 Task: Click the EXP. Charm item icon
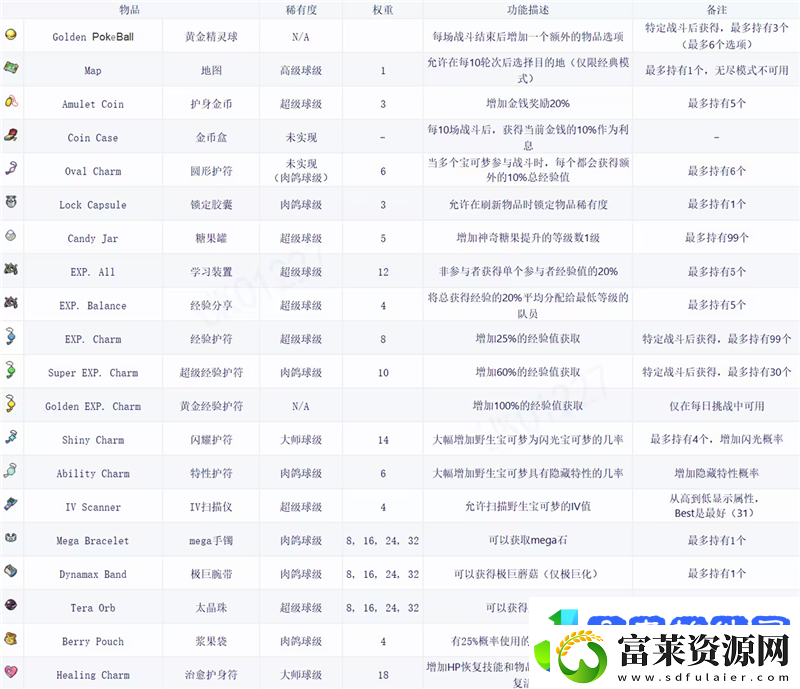coord(11,336)
